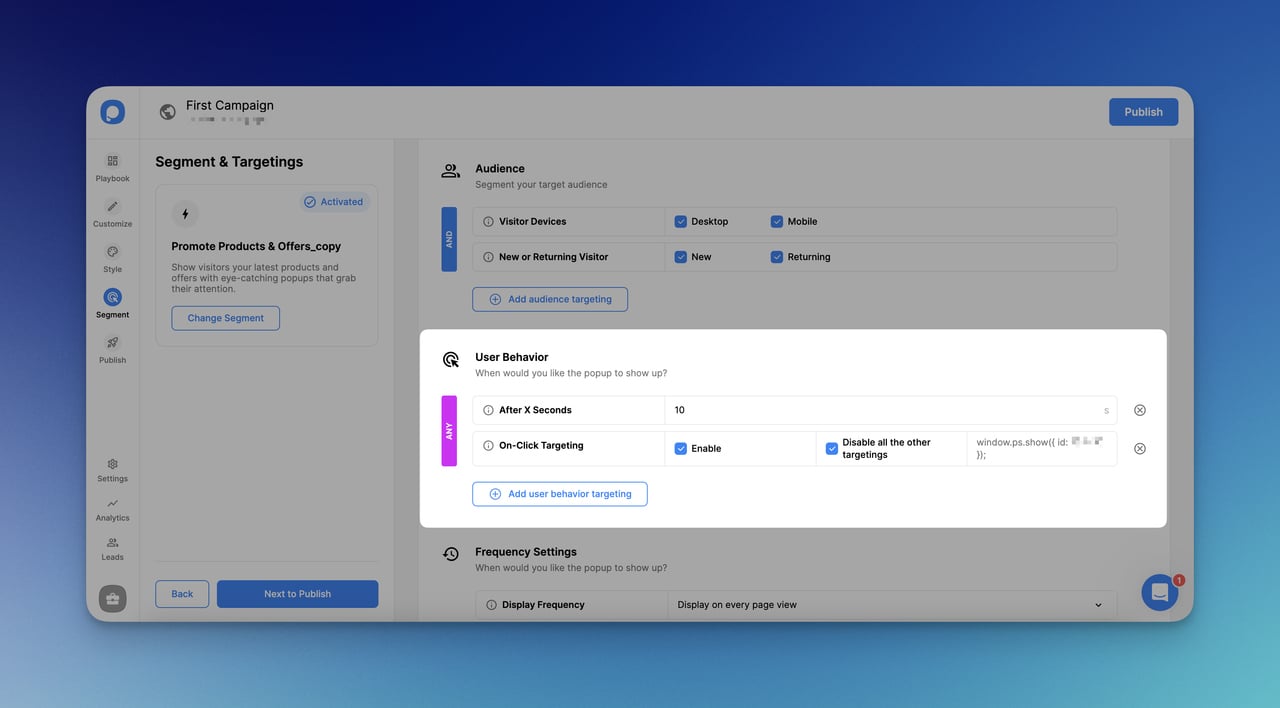The width and height of the screenshot is (1280, 708).
Task: Toggle the 'Disable all the other targetings' checkbox
Action: pyautogui.click(x=831, y=448)
